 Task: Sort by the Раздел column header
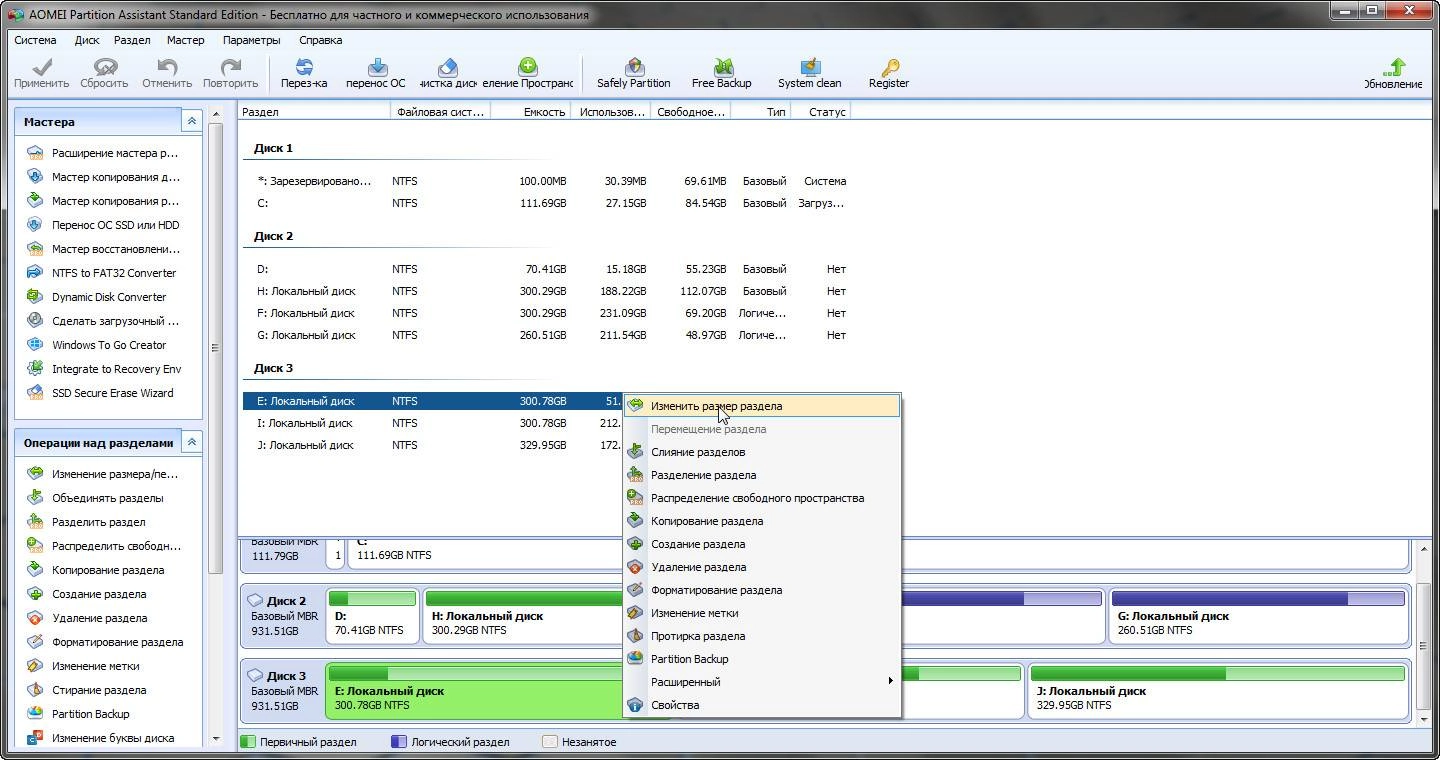314,112
